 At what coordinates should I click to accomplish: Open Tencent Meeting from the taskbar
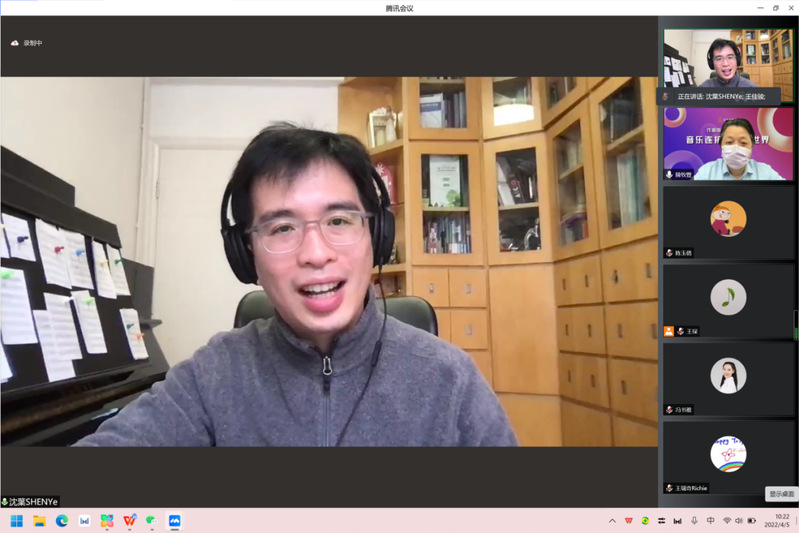tap(174, 521)
